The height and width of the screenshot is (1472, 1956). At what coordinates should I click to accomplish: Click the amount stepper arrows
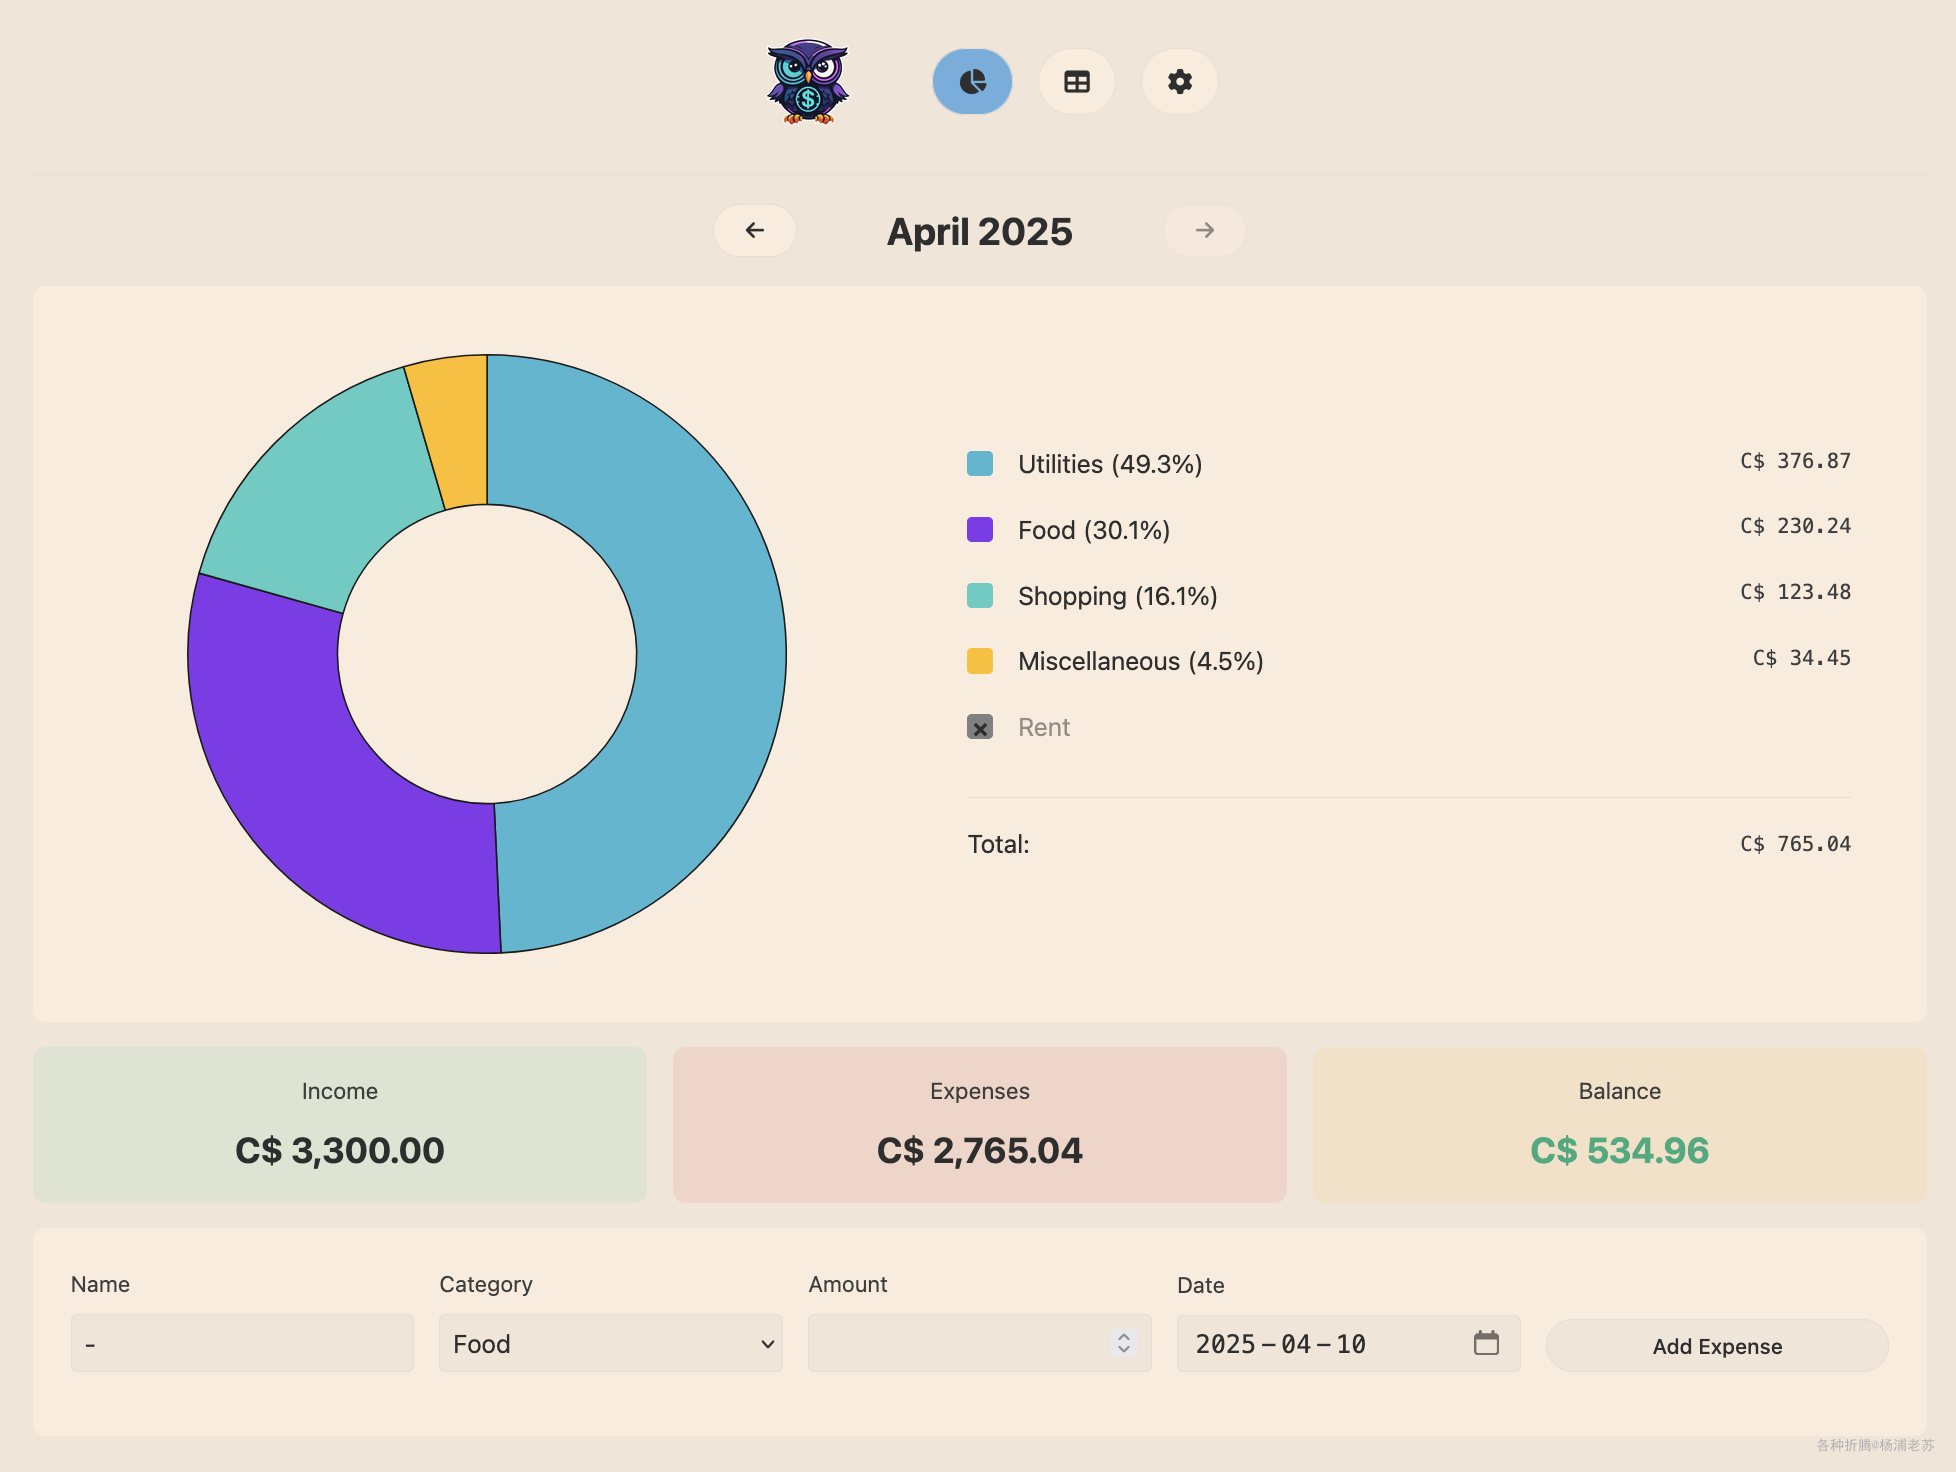(1124, 1343)
